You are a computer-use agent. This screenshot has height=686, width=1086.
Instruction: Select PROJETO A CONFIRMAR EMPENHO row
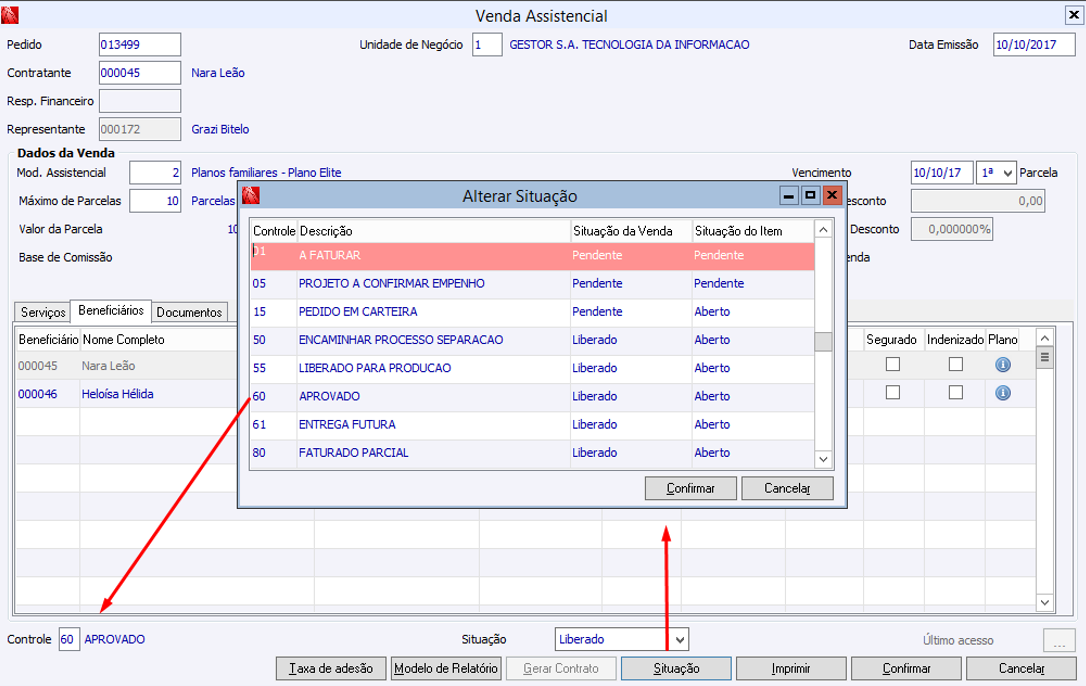pos(532,283)
